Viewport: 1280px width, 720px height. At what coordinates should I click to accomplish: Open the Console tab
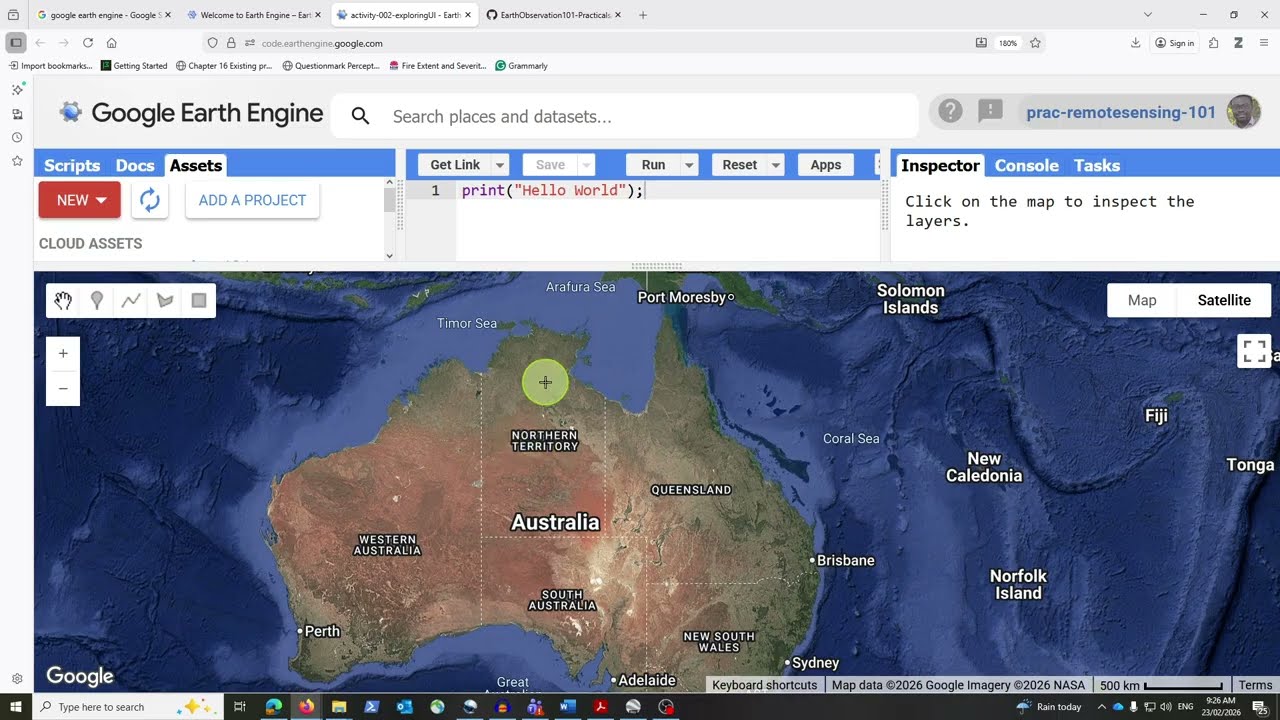pos(1026,166)
